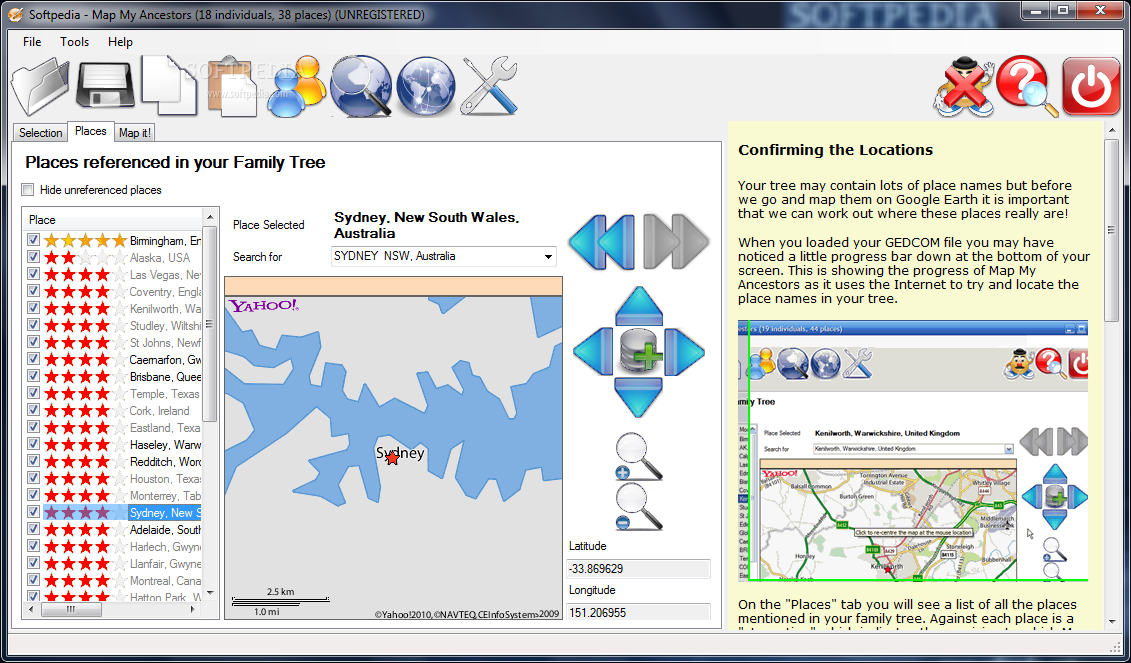The width and height of the screenshot is (1131, 663).
Task: Zoom out with the minus magnifier
Action: pos(638,508)
